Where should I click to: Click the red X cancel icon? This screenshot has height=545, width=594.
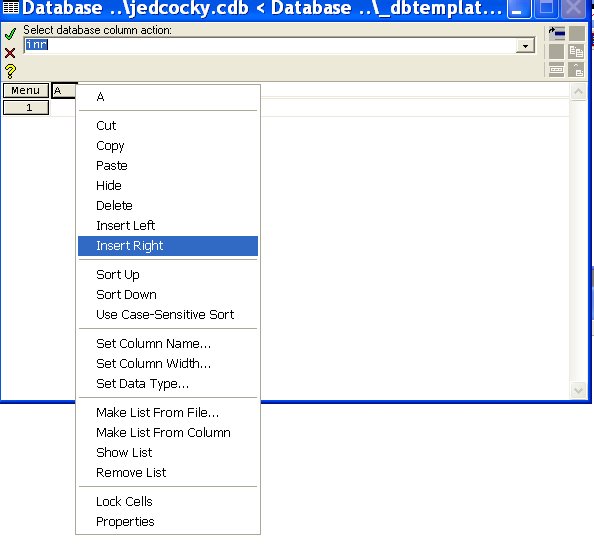tap(10, 53)
